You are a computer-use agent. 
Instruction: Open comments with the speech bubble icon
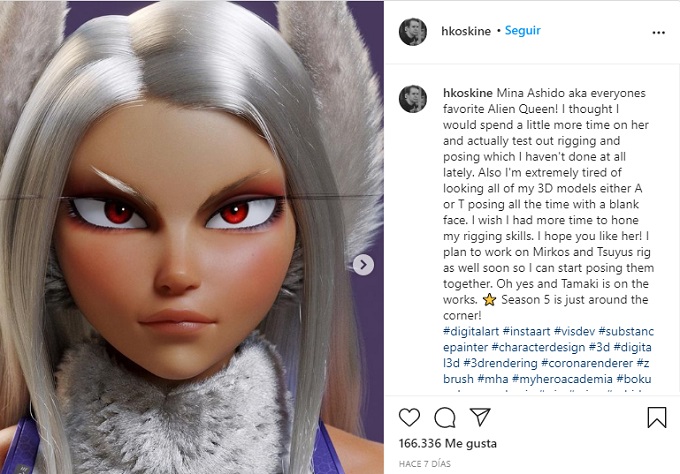pyautogui.click(x=445, y=418)
